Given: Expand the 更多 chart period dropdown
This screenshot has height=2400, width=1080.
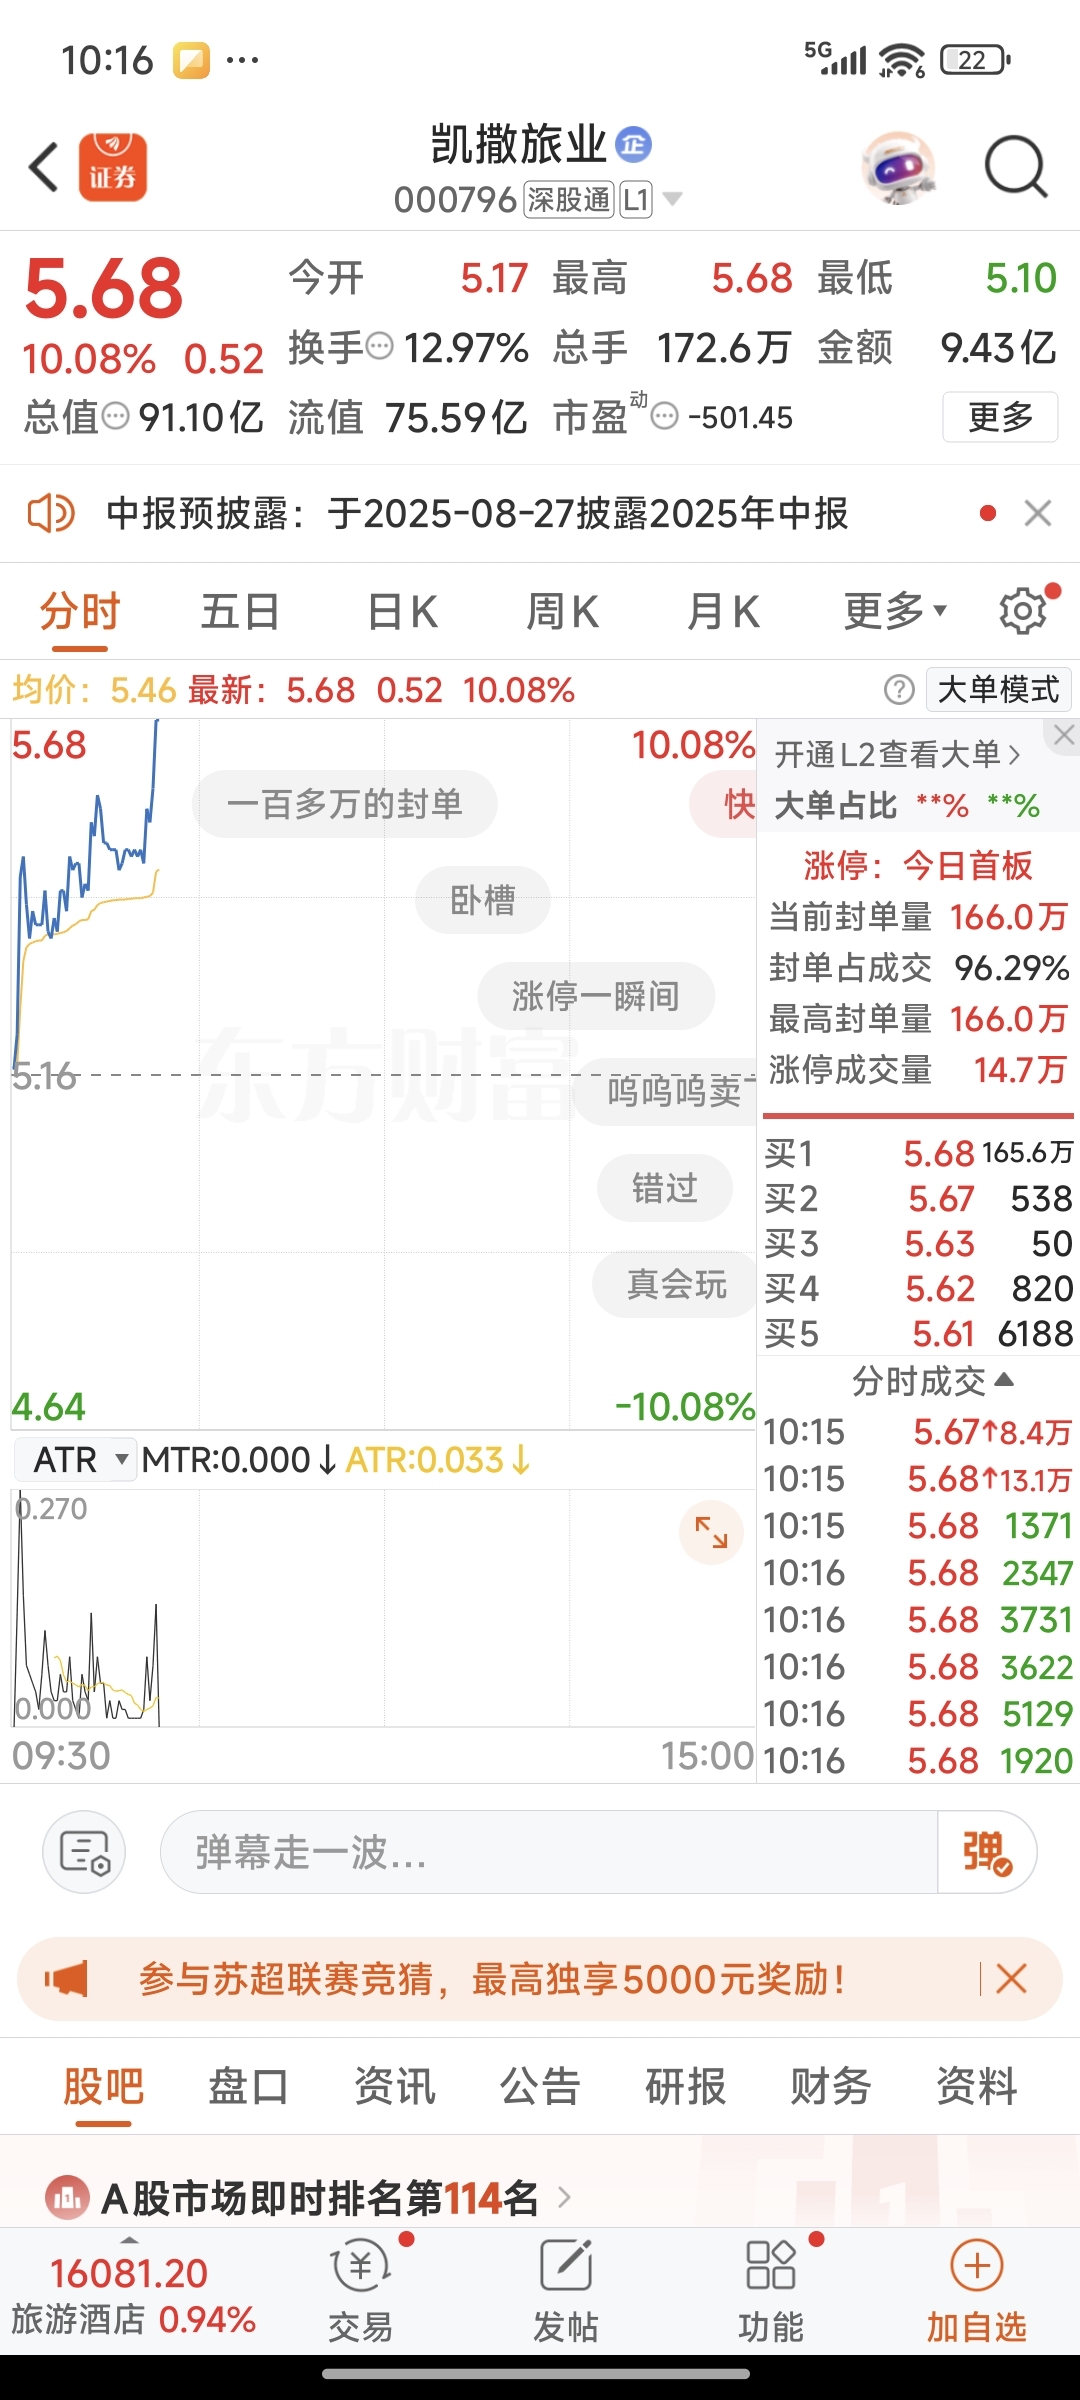Looking at the screenshot, I should pos(895,611).
